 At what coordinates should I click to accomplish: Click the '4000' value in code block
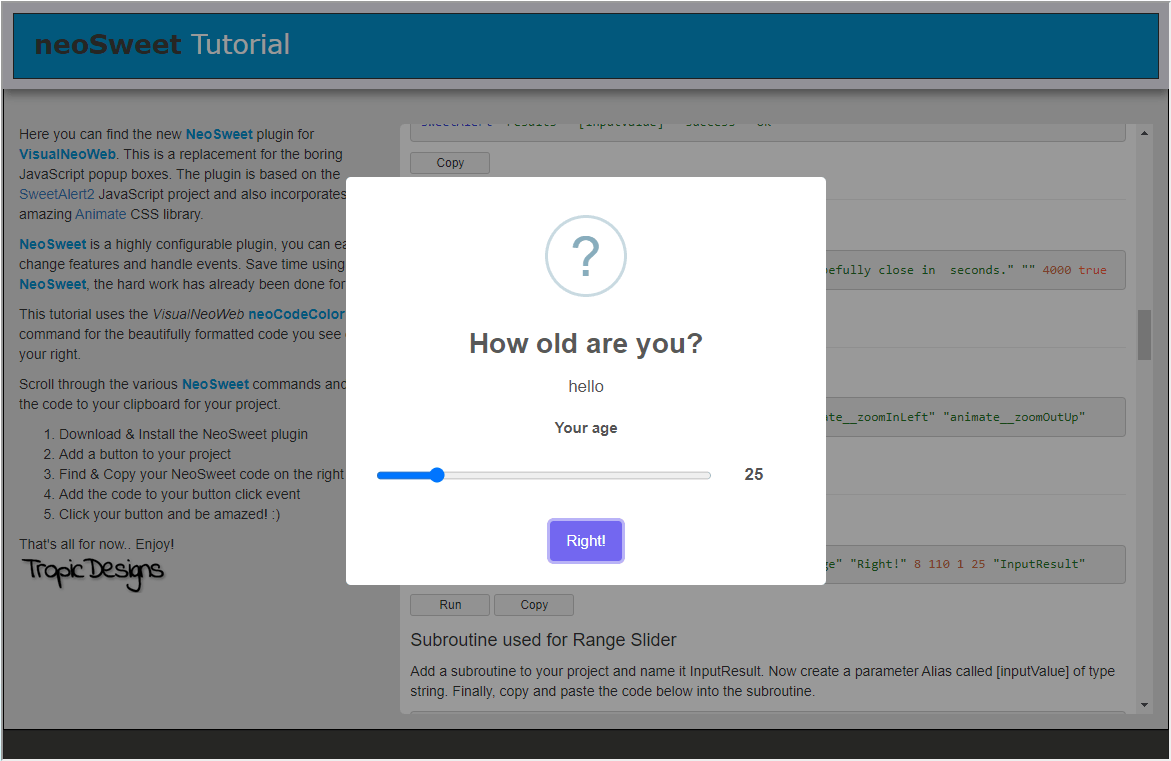tap(1057, 270)
